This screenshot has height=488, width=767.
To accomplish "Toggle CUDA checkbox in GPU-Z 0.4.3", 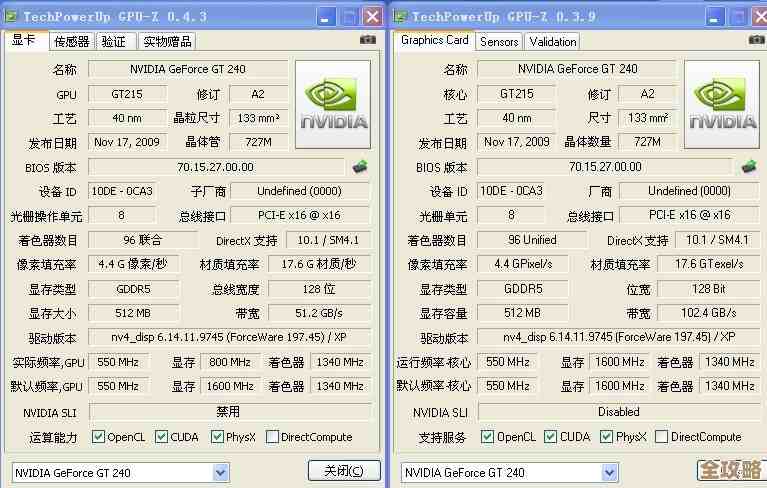I will click(x=161, y=437).
